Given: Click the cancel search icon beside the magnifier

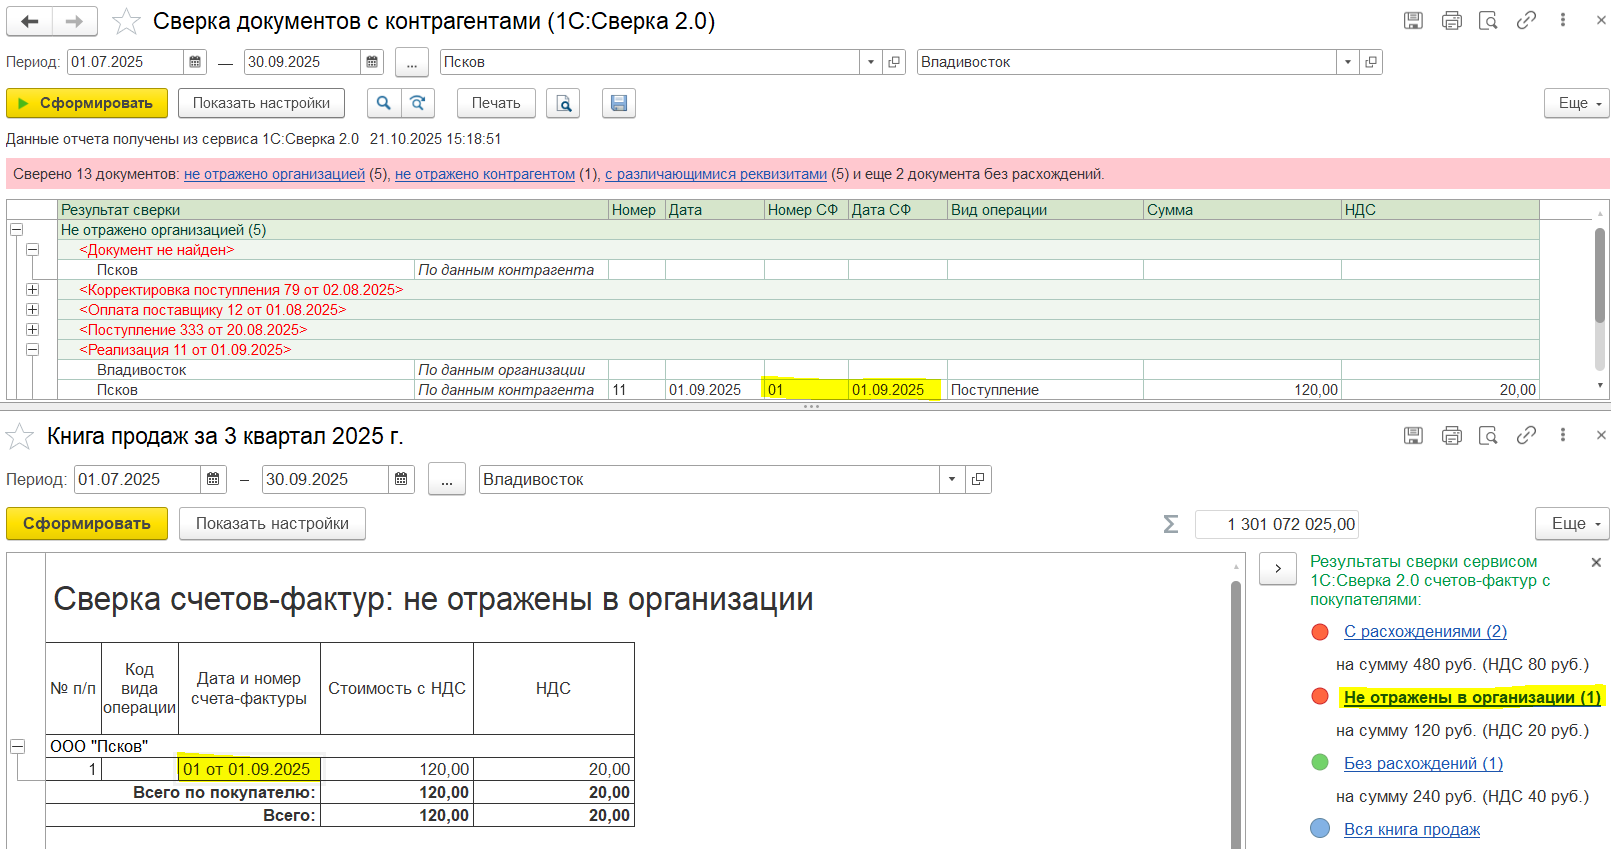Looking at the screenshot, I should click(418, 103).
